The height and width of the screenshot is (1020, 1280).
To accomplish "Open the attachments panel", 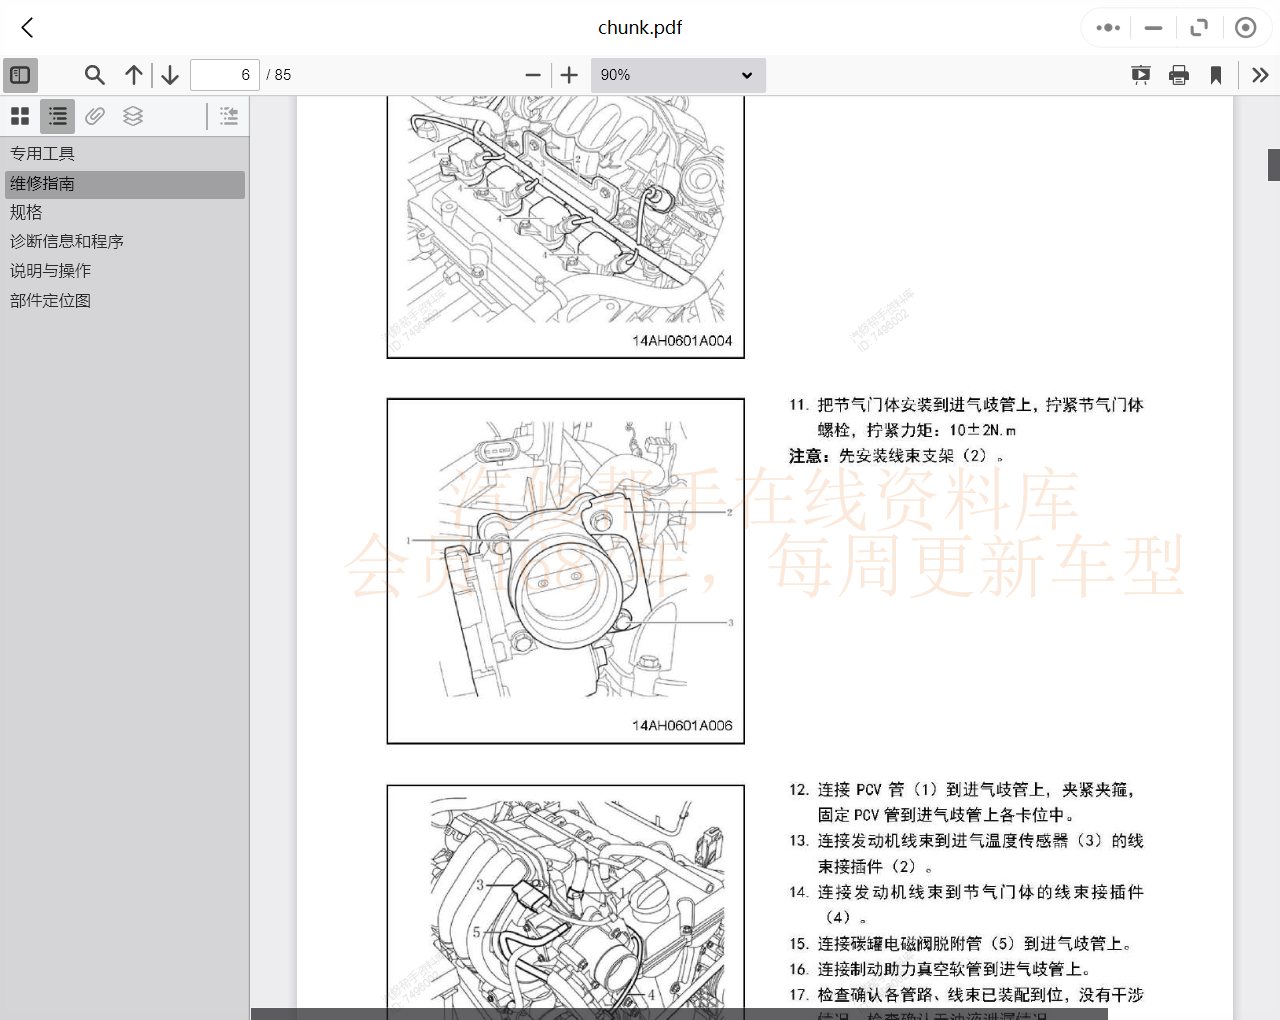I will [x=94, y=116].
